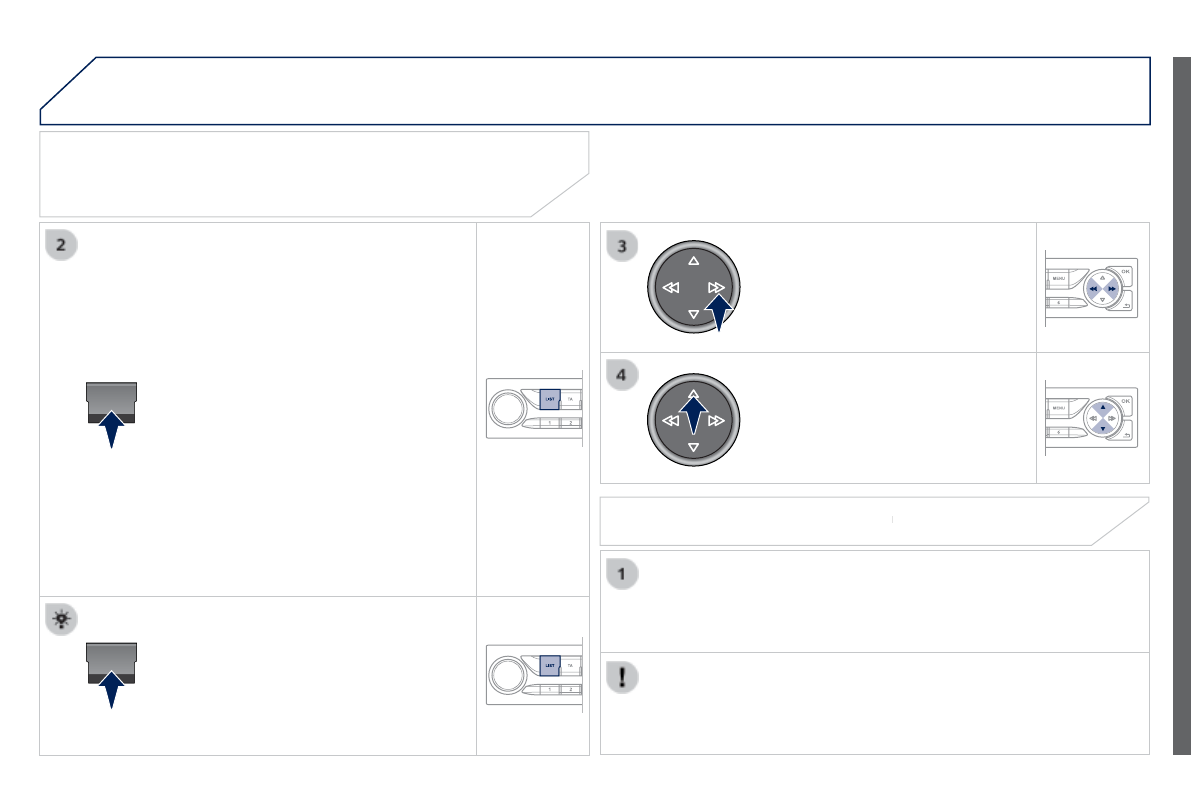Viewport: 1191px width, 794px height.
Task: Click the round knob in step 2's diagram
Action: coord(507,406)
